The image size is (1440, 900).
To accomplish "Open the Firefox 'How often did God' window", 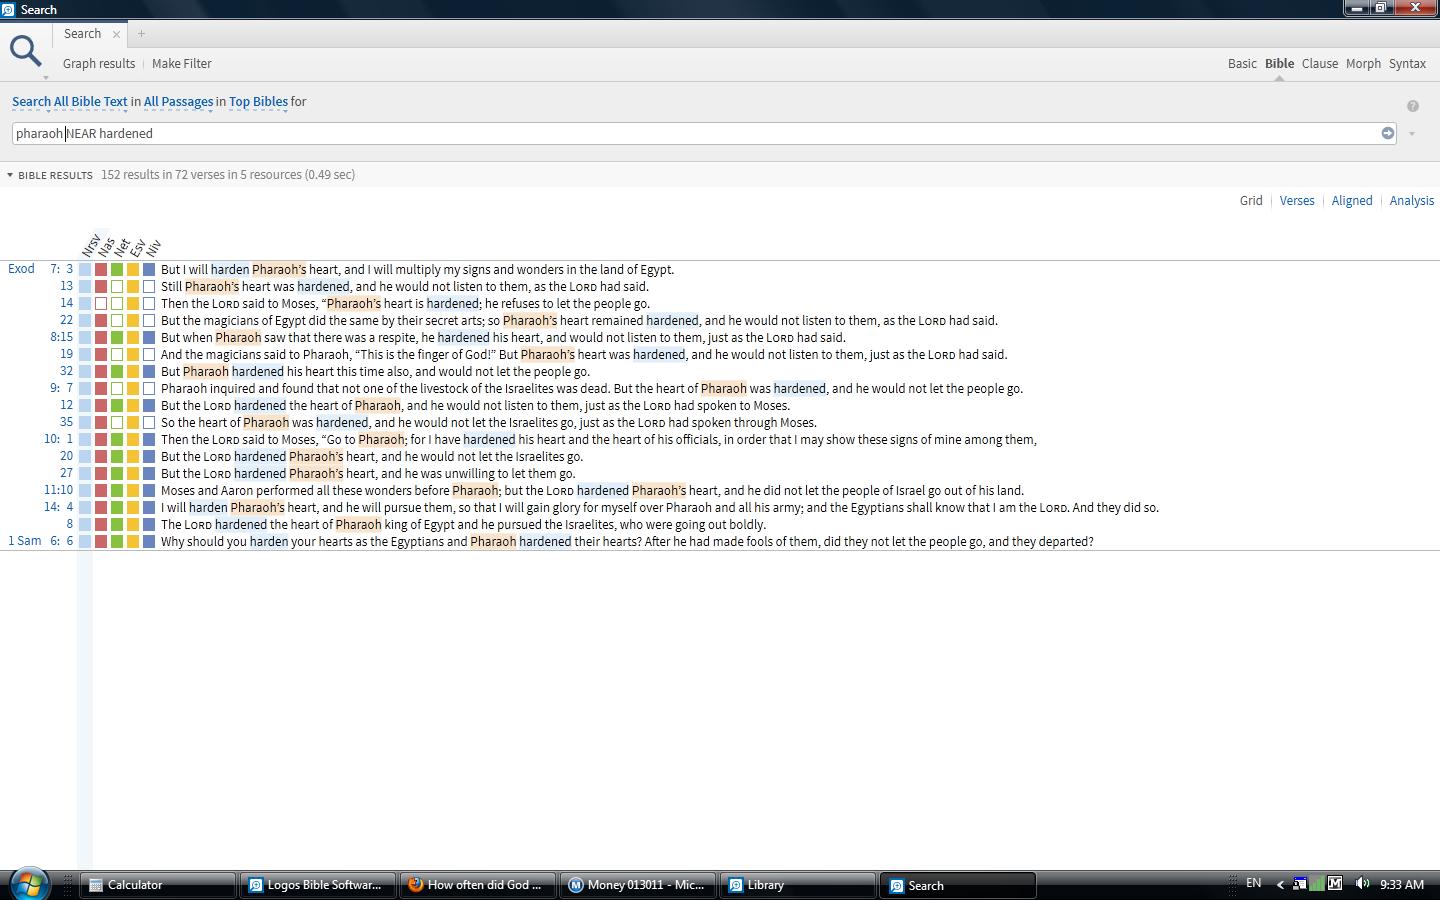I will click(477, 885).
